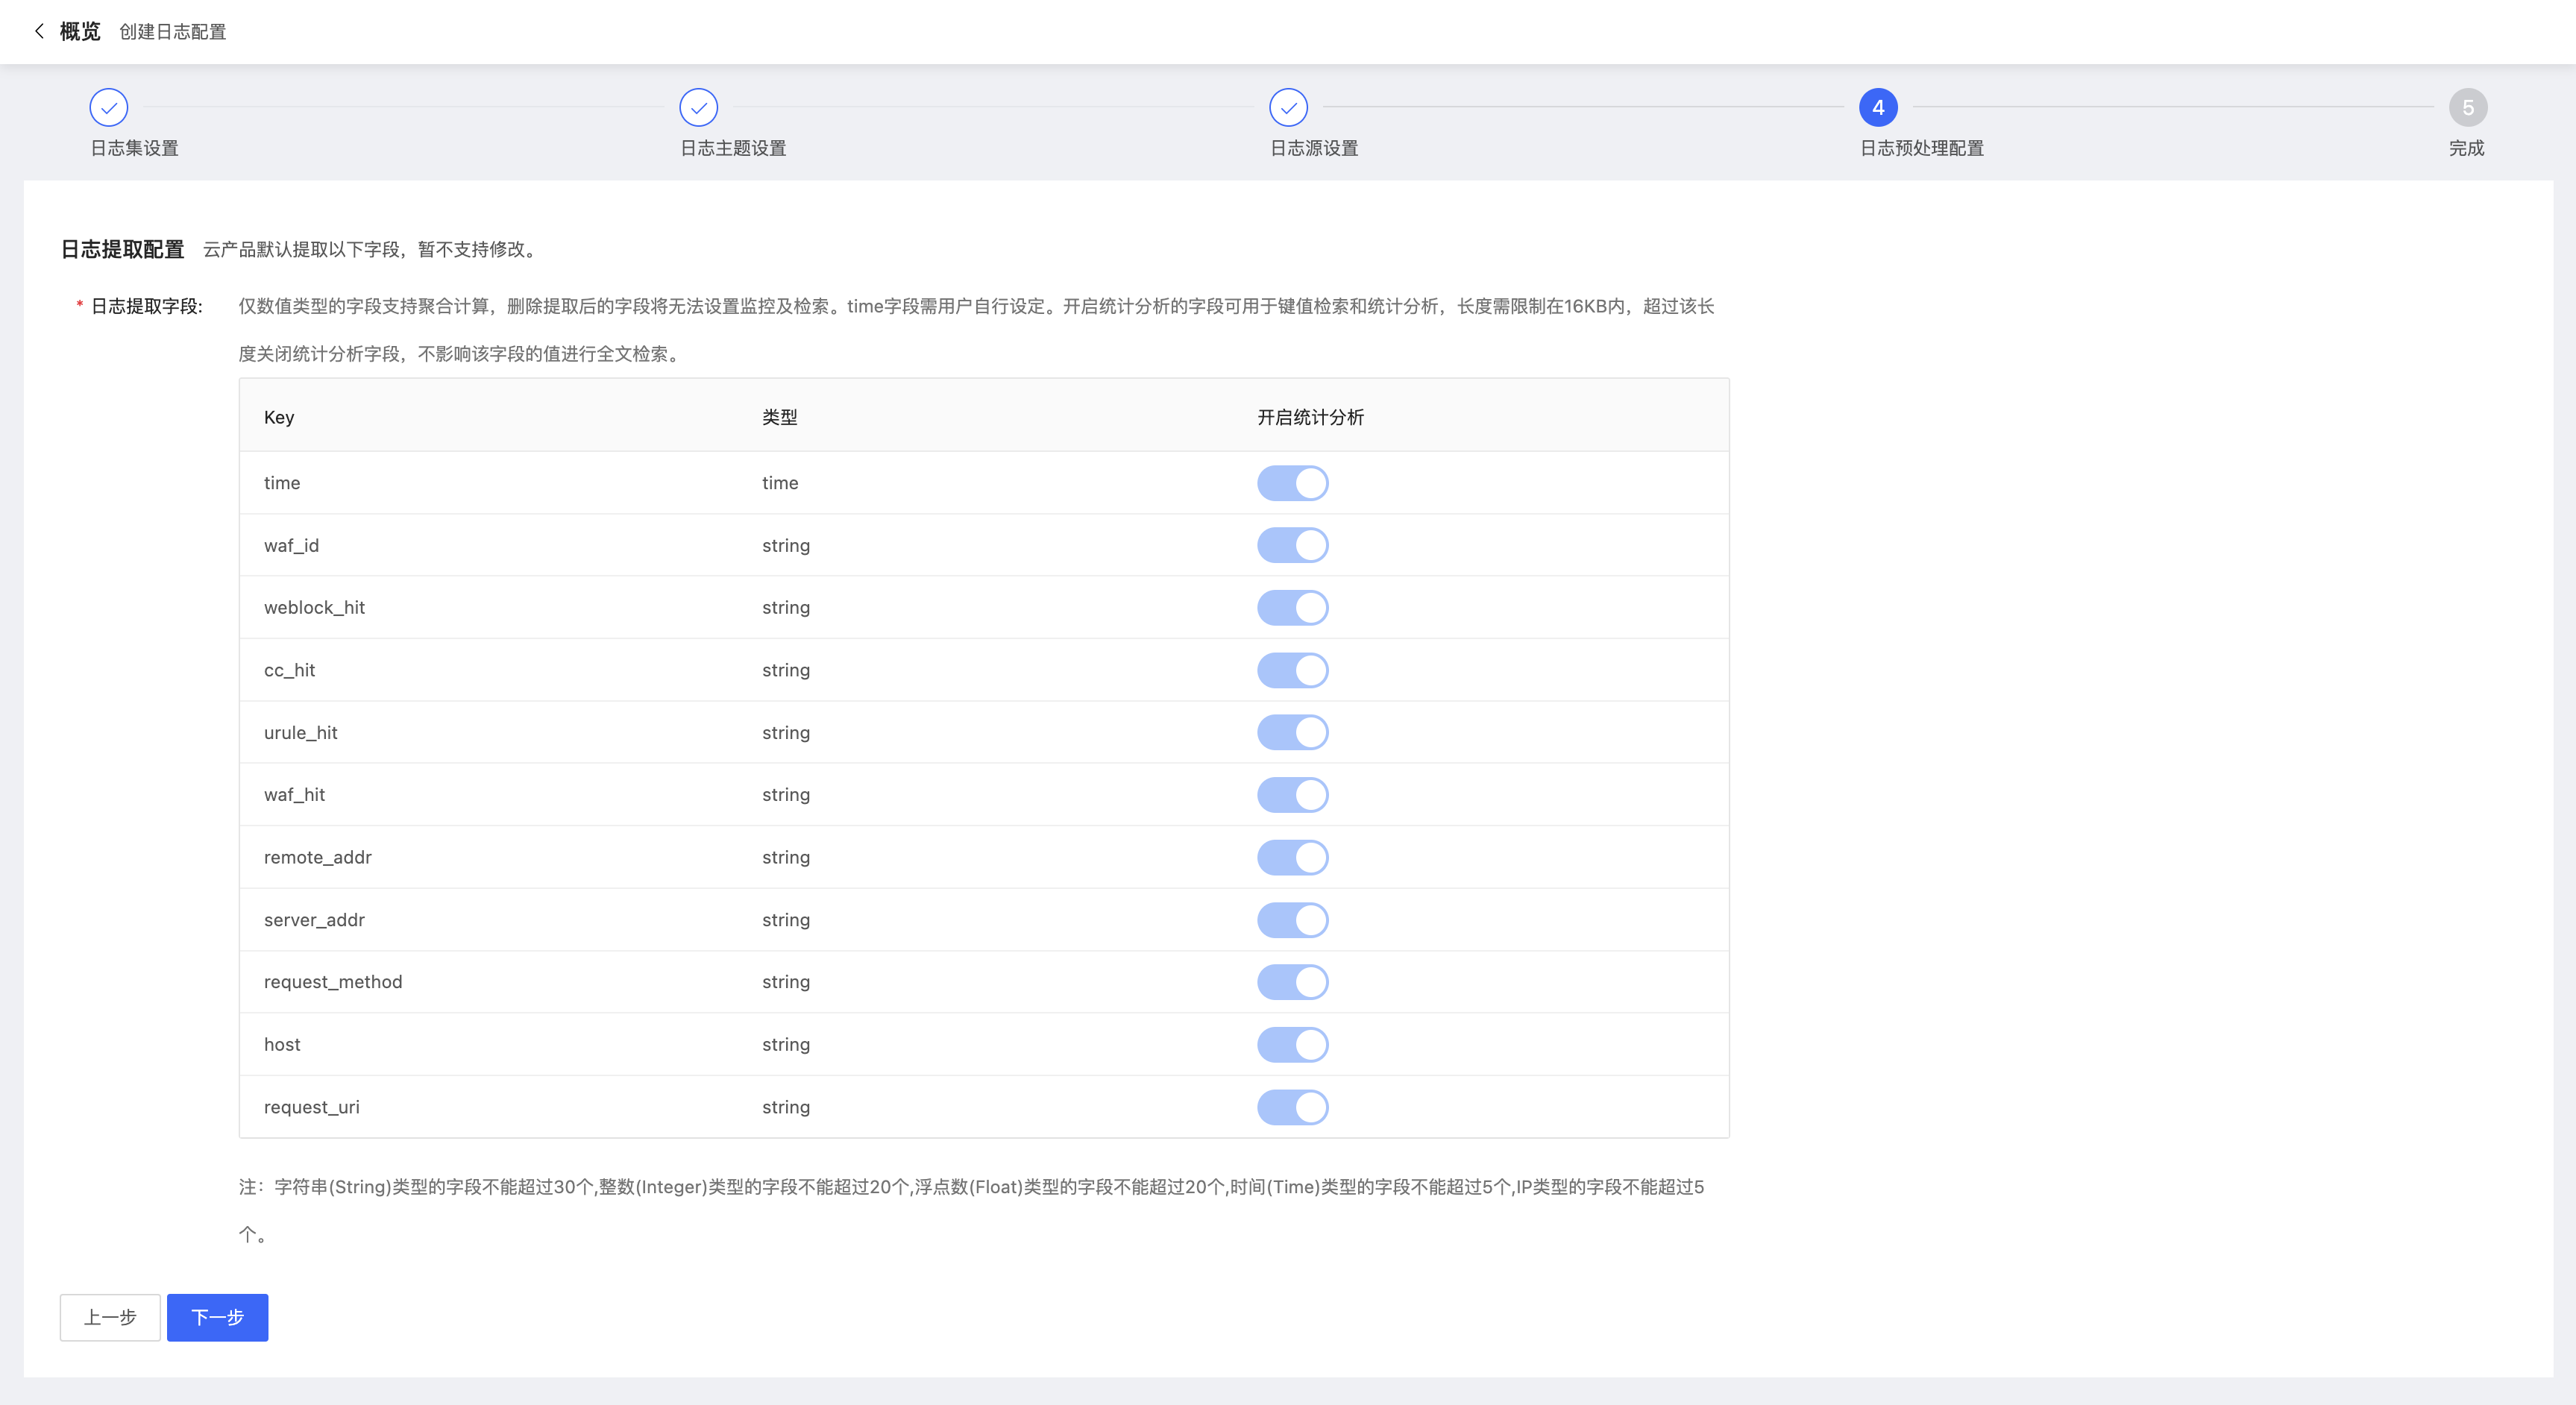Click the 日志提取配置 heading
This screenshot has width=2576, height=1405.
pyautogui.click(x=123, y=249)
